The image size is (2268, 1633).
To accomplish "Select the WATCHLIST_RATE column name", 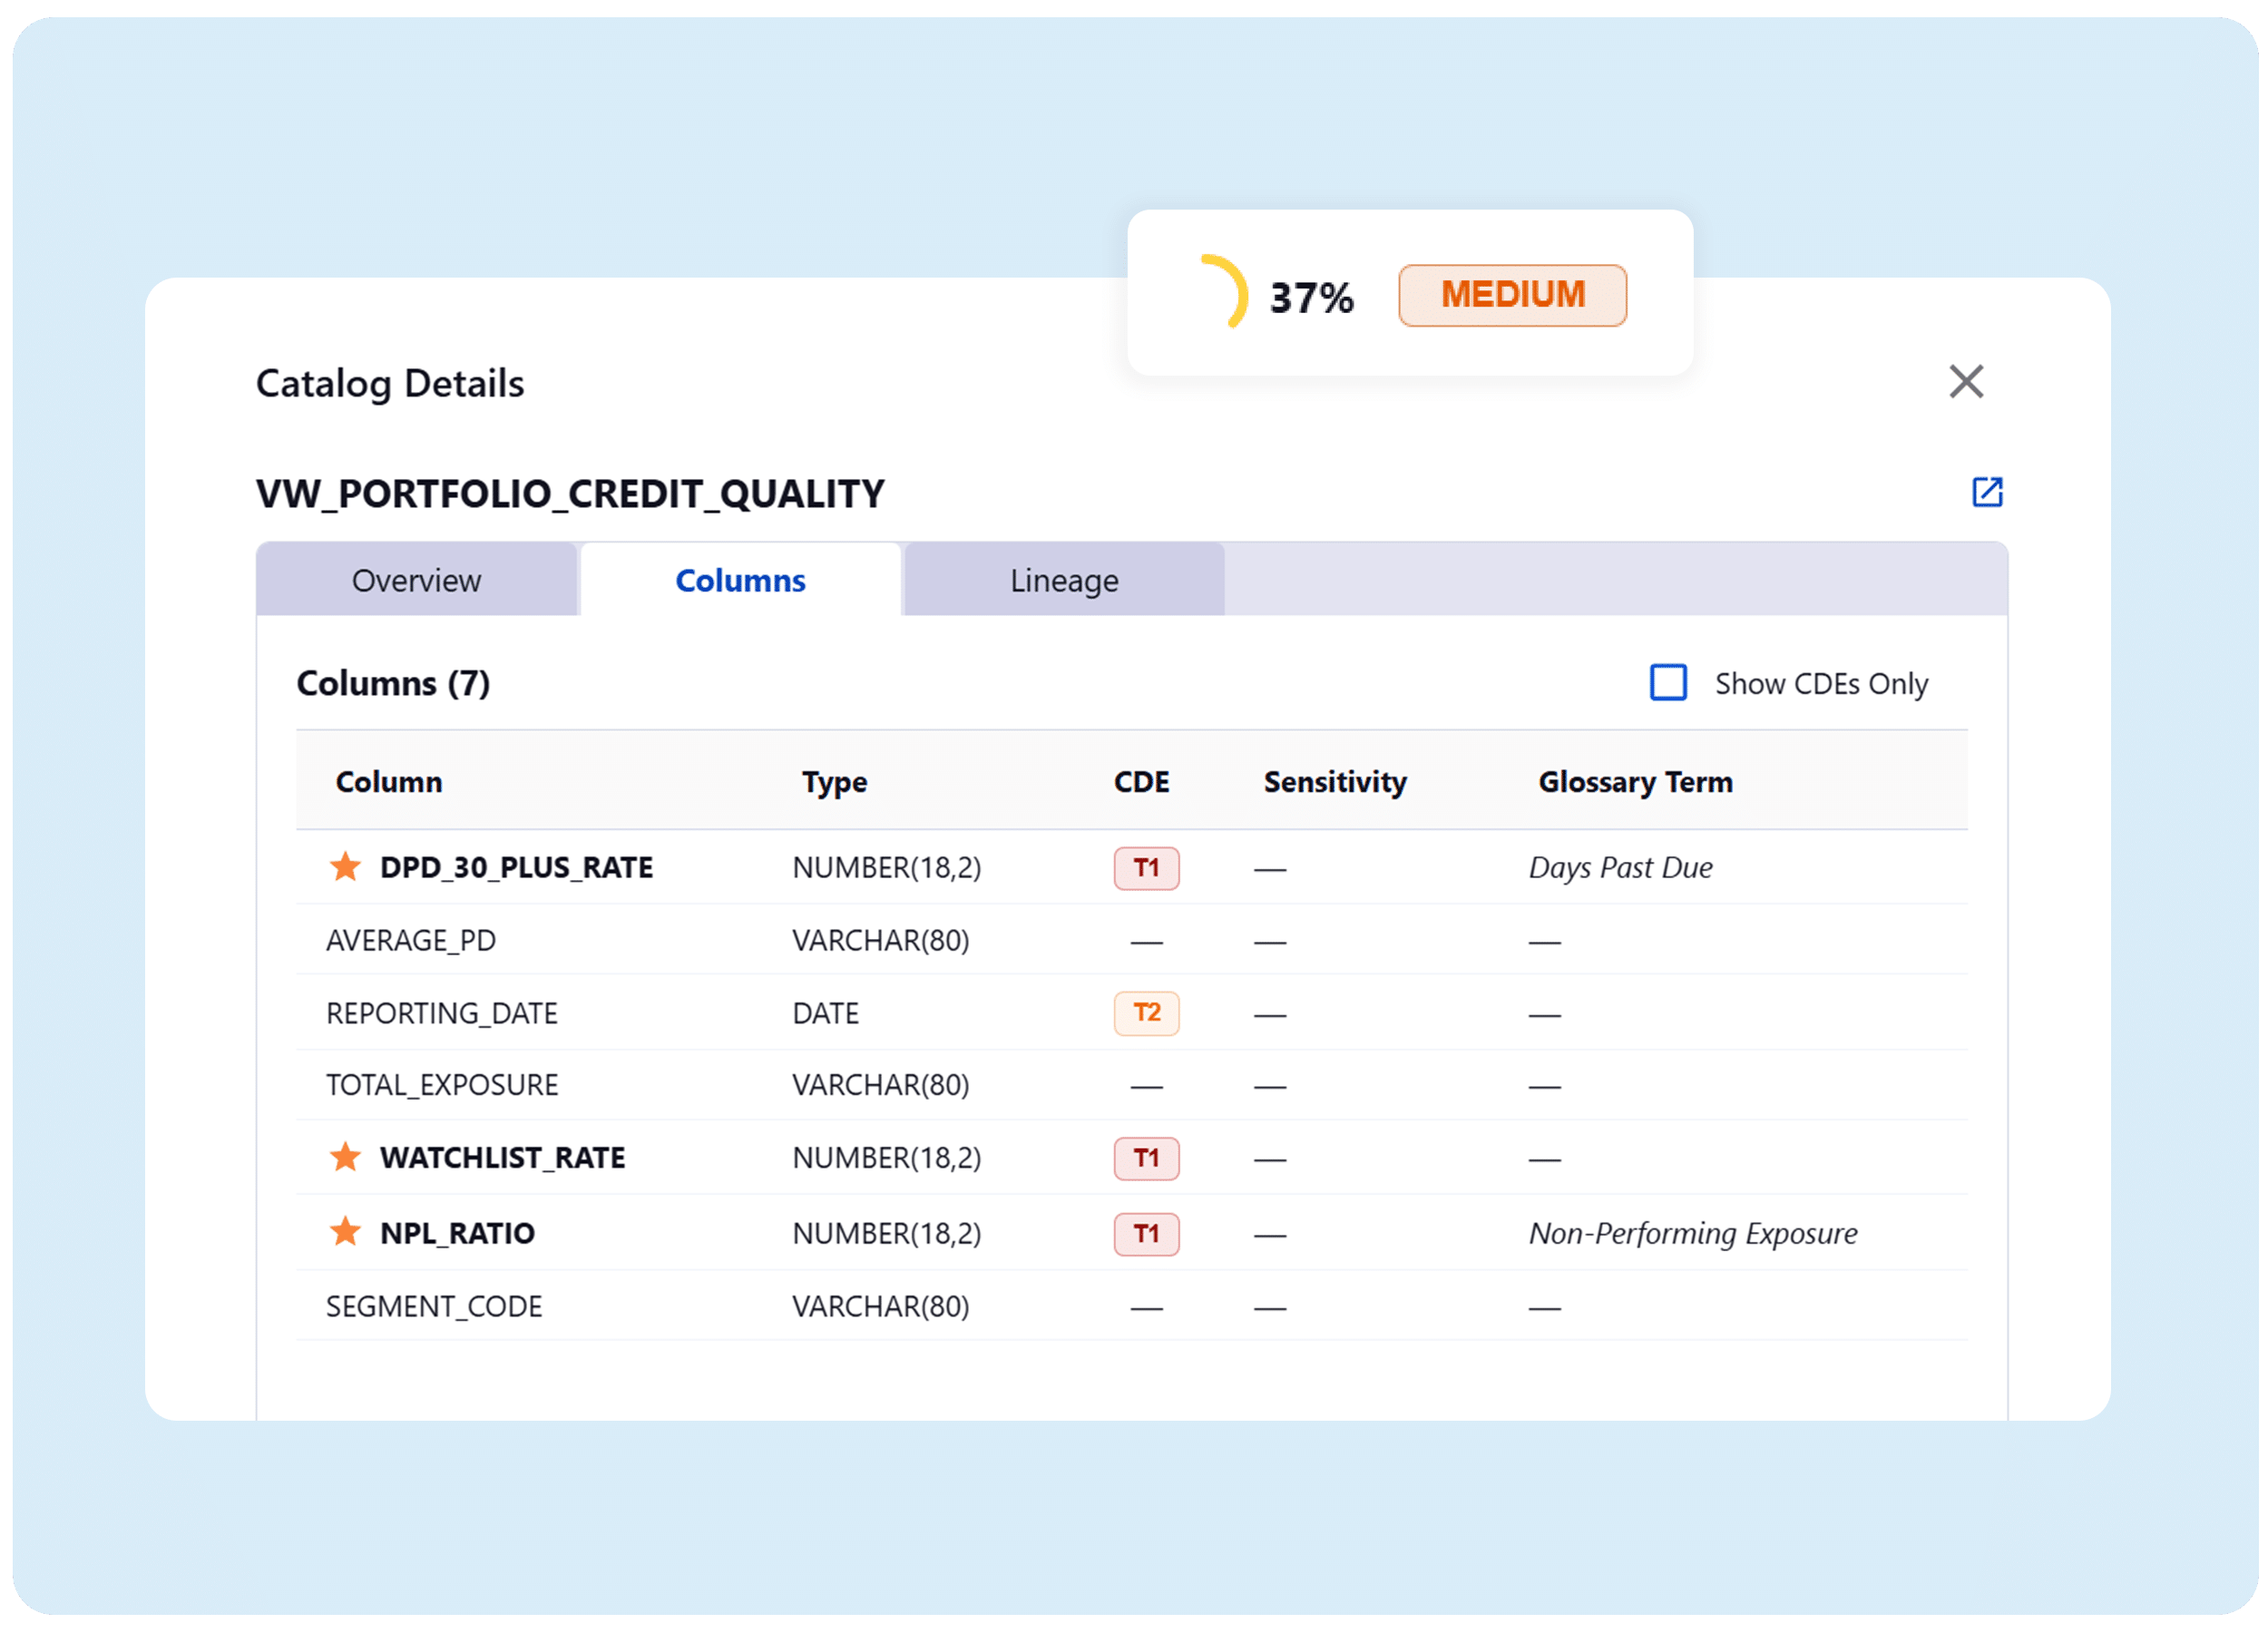I will click(502, 1158).
